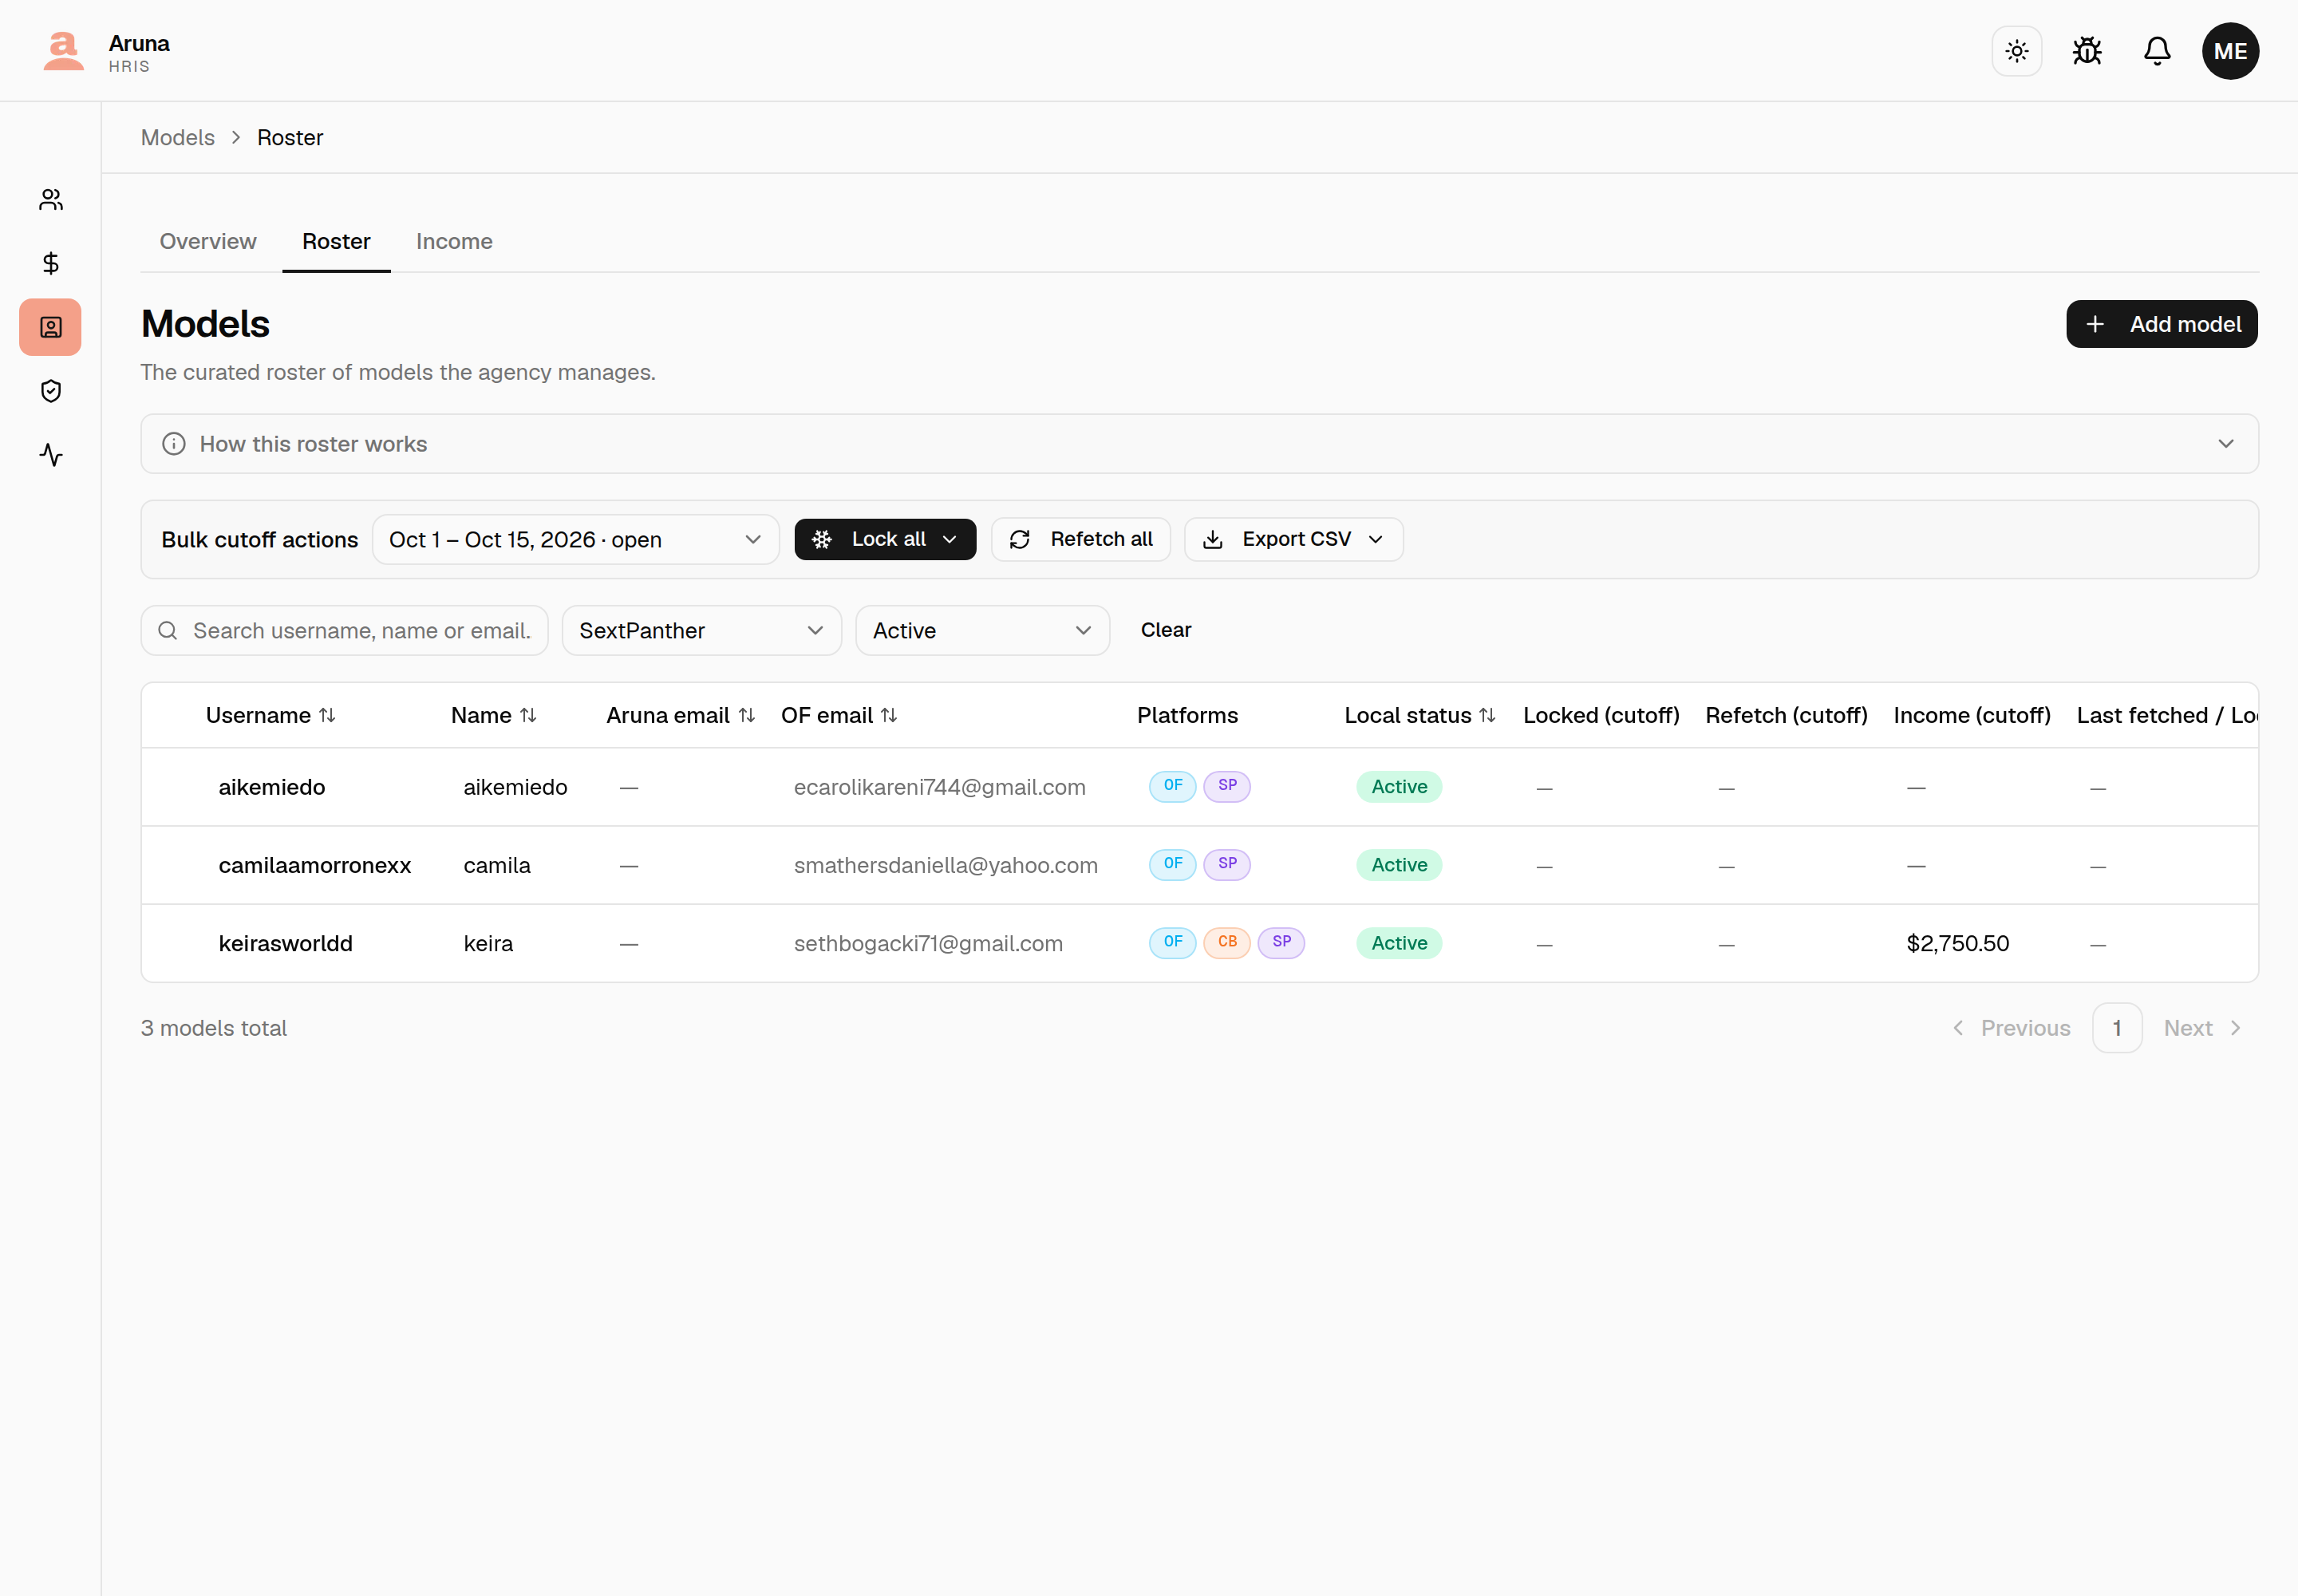Toggle the light theme sun icon

click(2016, 51)
